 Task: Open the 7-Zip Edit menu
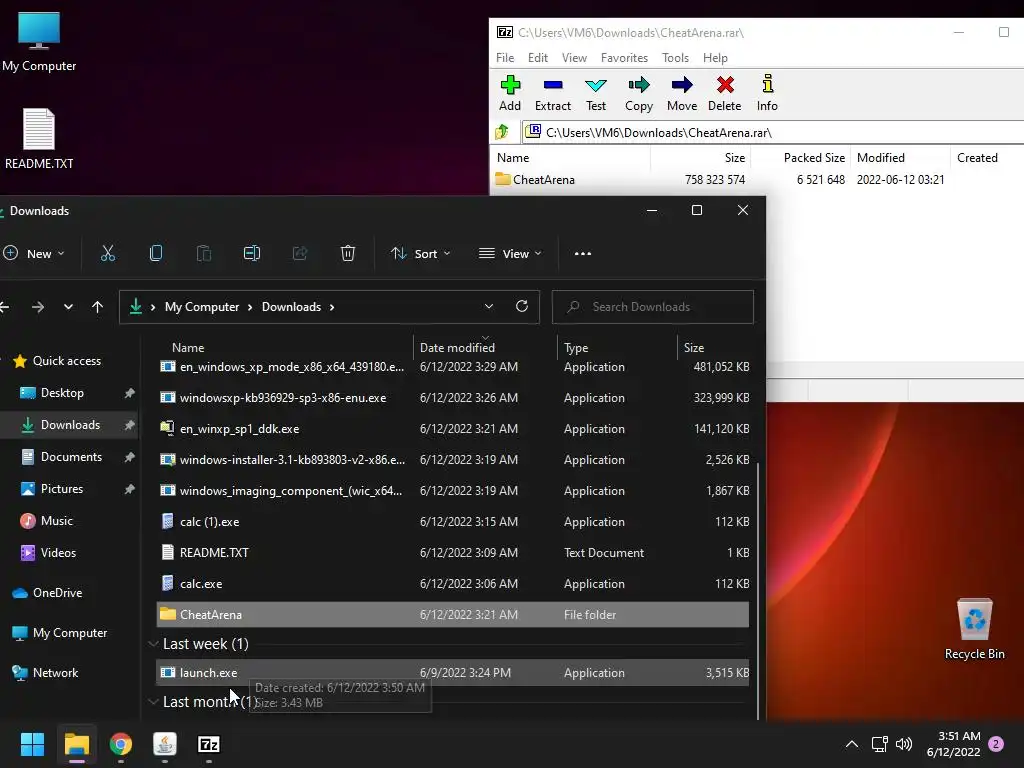(537, 57)
